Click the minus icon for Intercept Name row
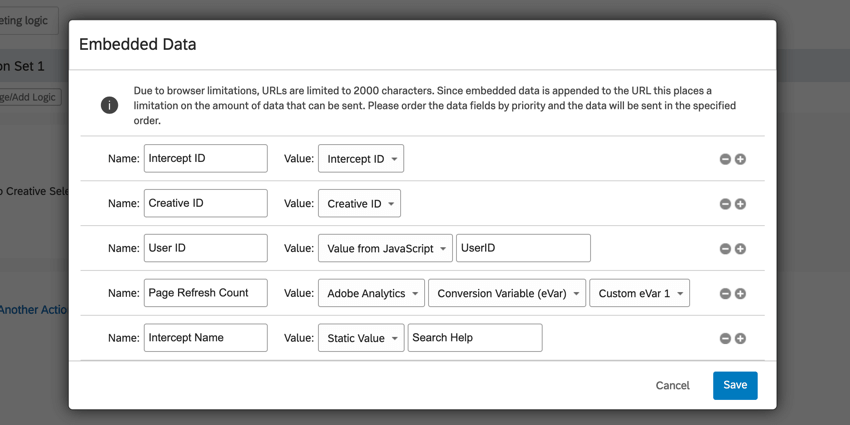Image resolution: width=850 pixels, height=425 pixels. (x=725, y=338)
